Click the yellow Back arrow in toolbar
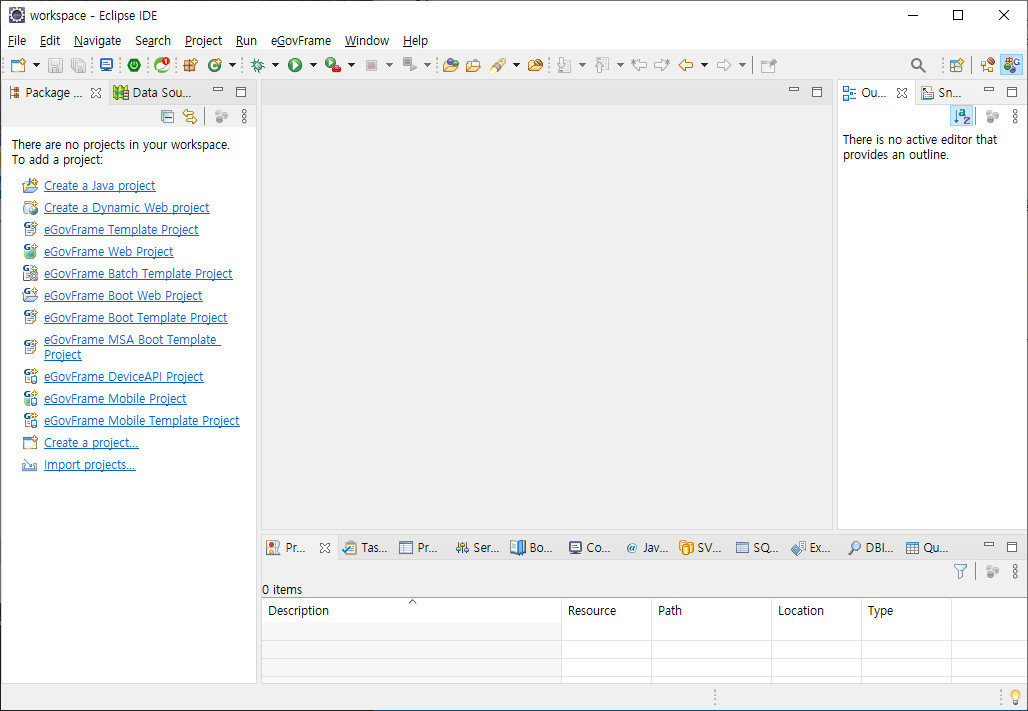Image resolution: width=1028 pixels, height=711 pixels. pyautogui.click(x=686, y=65)
